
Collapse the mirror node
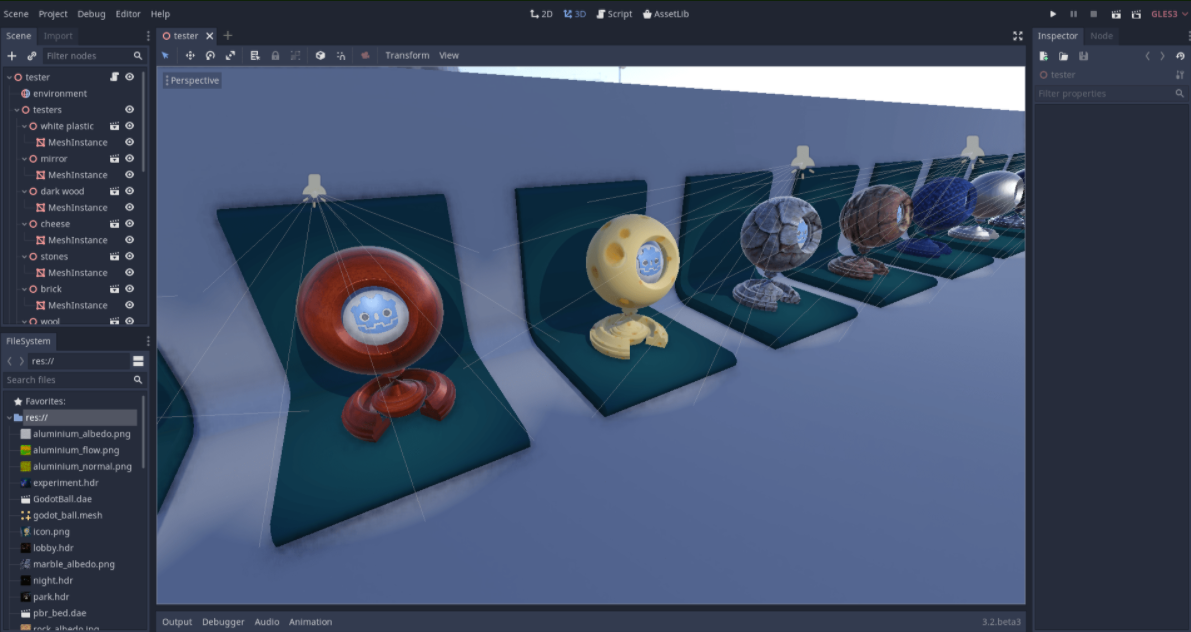pos(24,159)
